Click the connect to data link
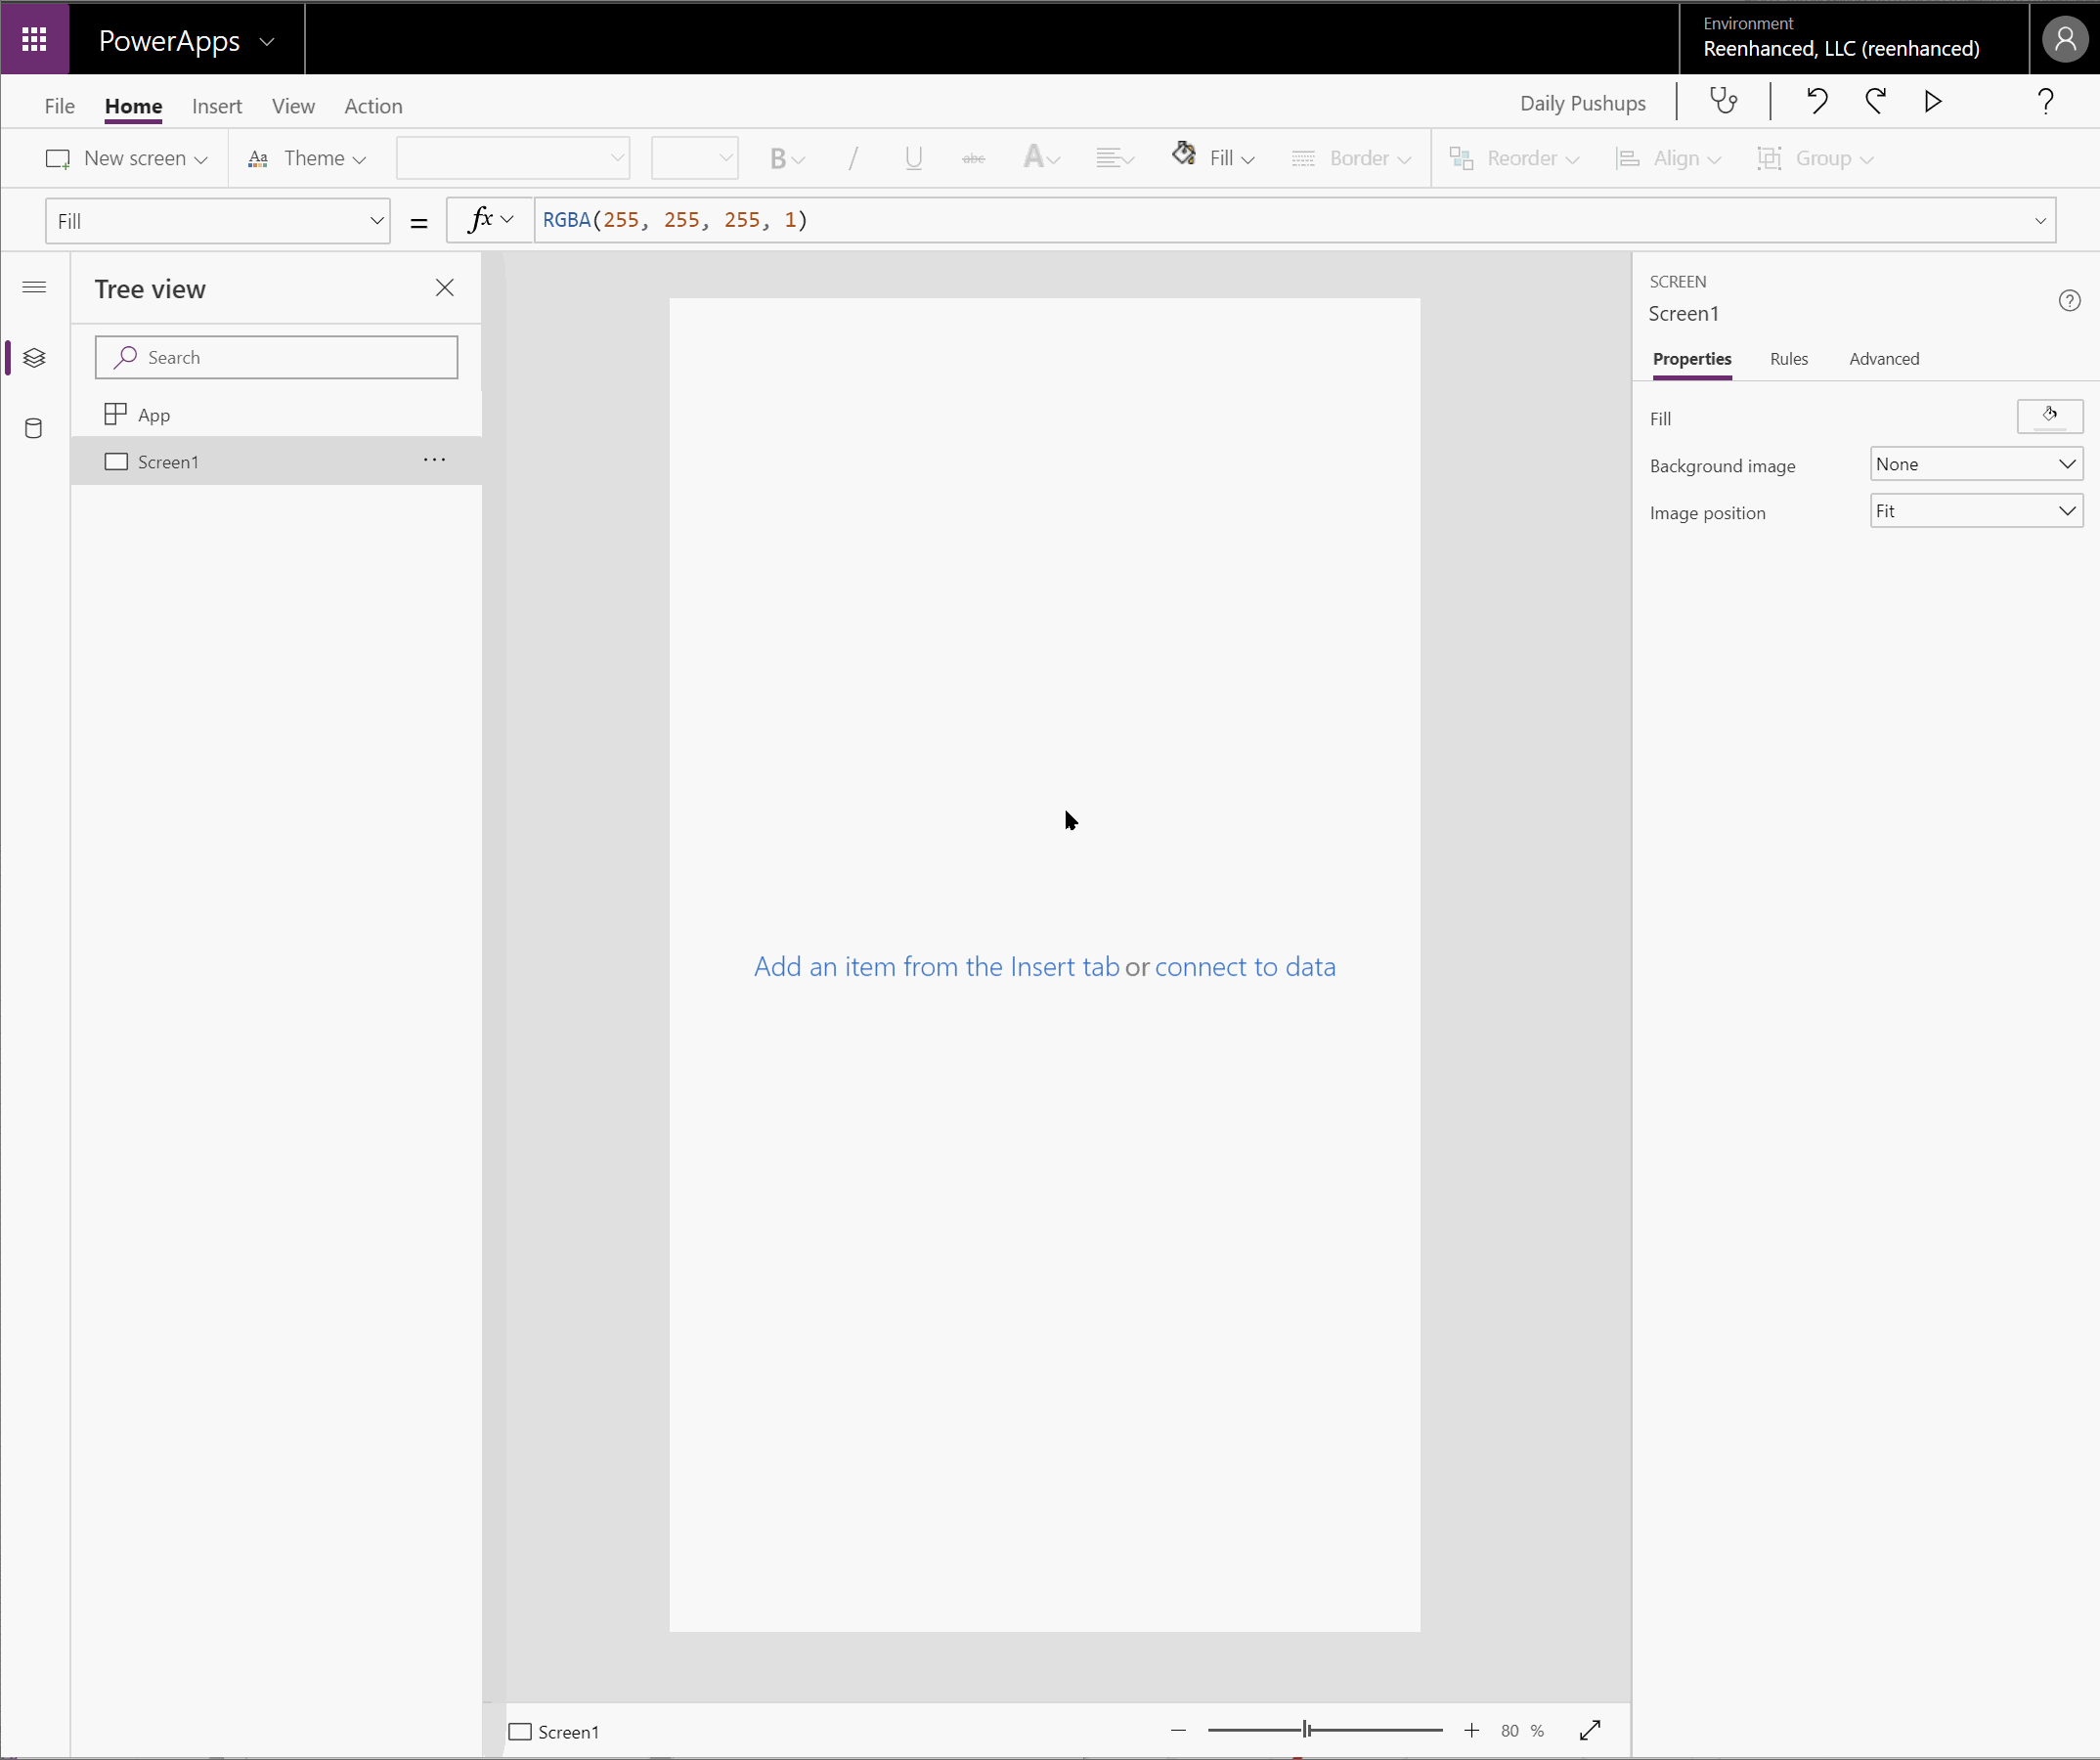 (x=1245, y=966)
